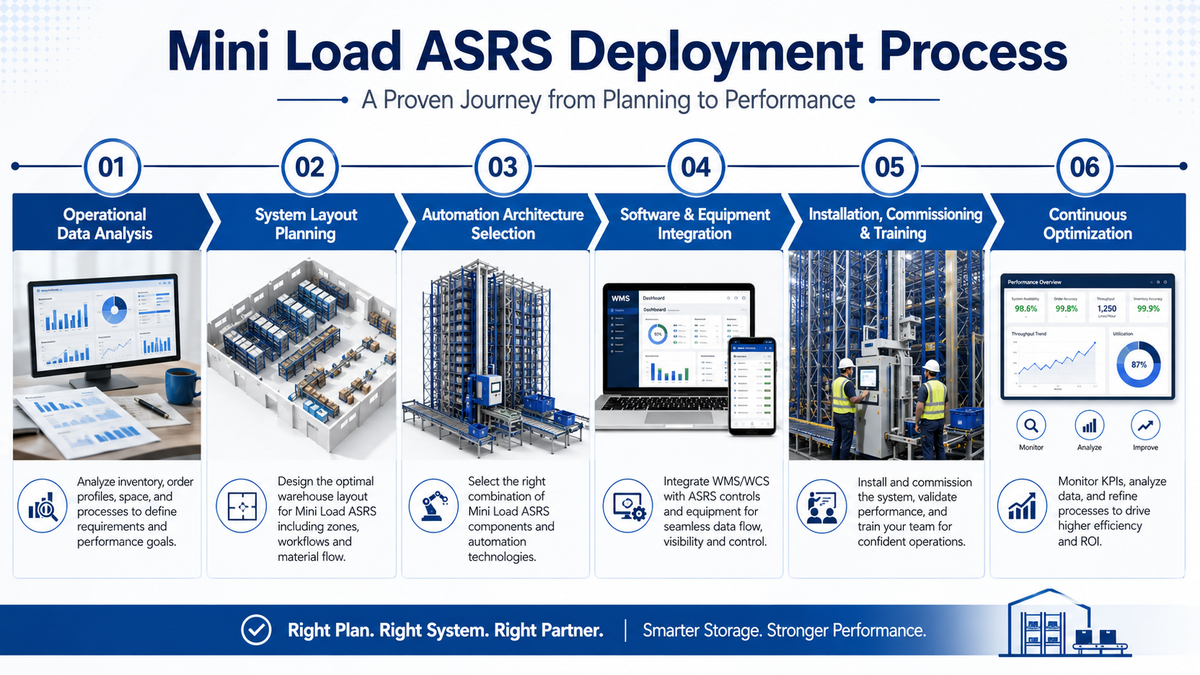1200x675 pixels.
Task: Click the smartphone app screen image
Action: pos(752,387)
